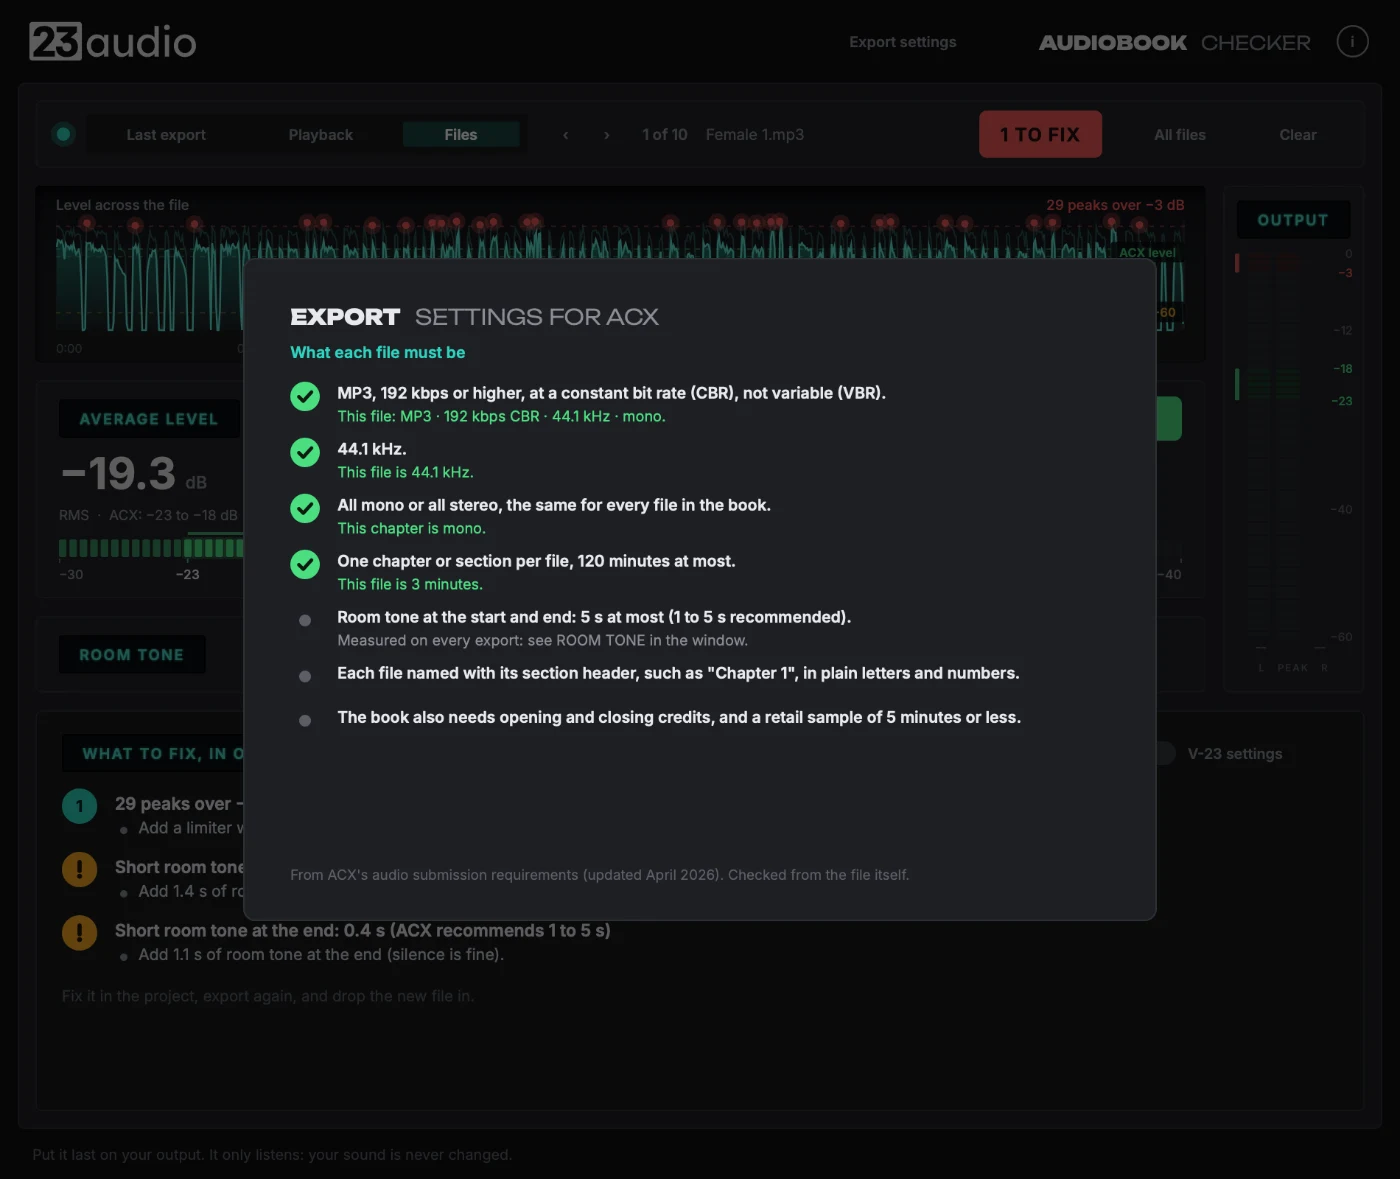Click the grey dot beside file naming requirement
1400x1179 pixels.
305,676
